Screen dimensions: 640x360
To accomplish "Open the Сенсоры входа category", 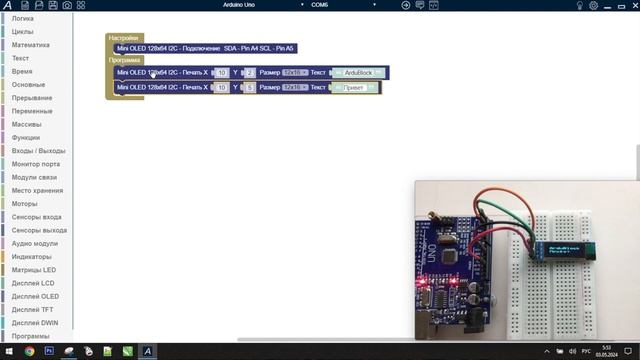I will [36, 217].
